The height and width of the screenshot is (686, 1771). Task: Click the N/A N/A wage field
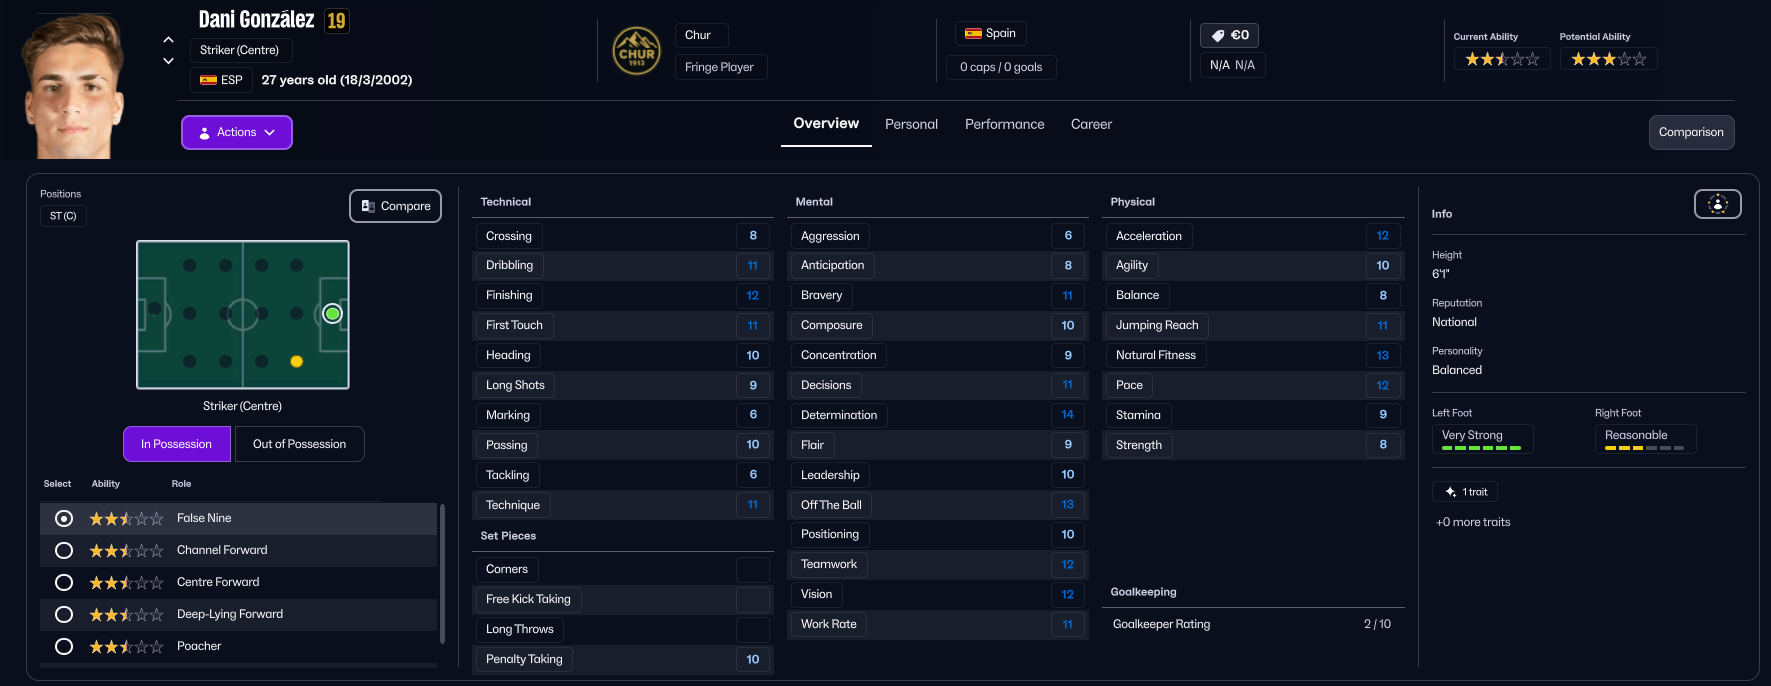tap(1232, 65)
